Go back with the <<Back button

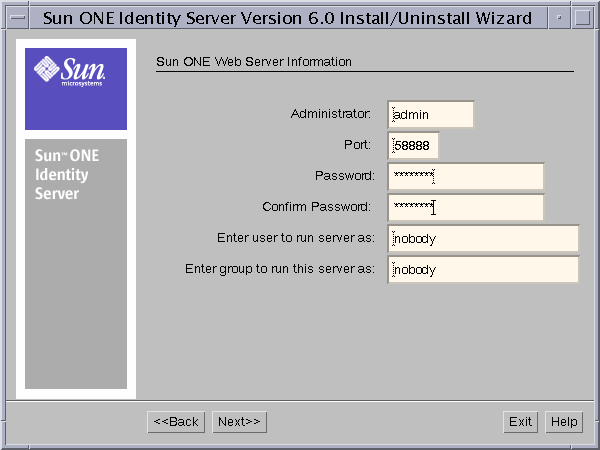pos(176,422)
